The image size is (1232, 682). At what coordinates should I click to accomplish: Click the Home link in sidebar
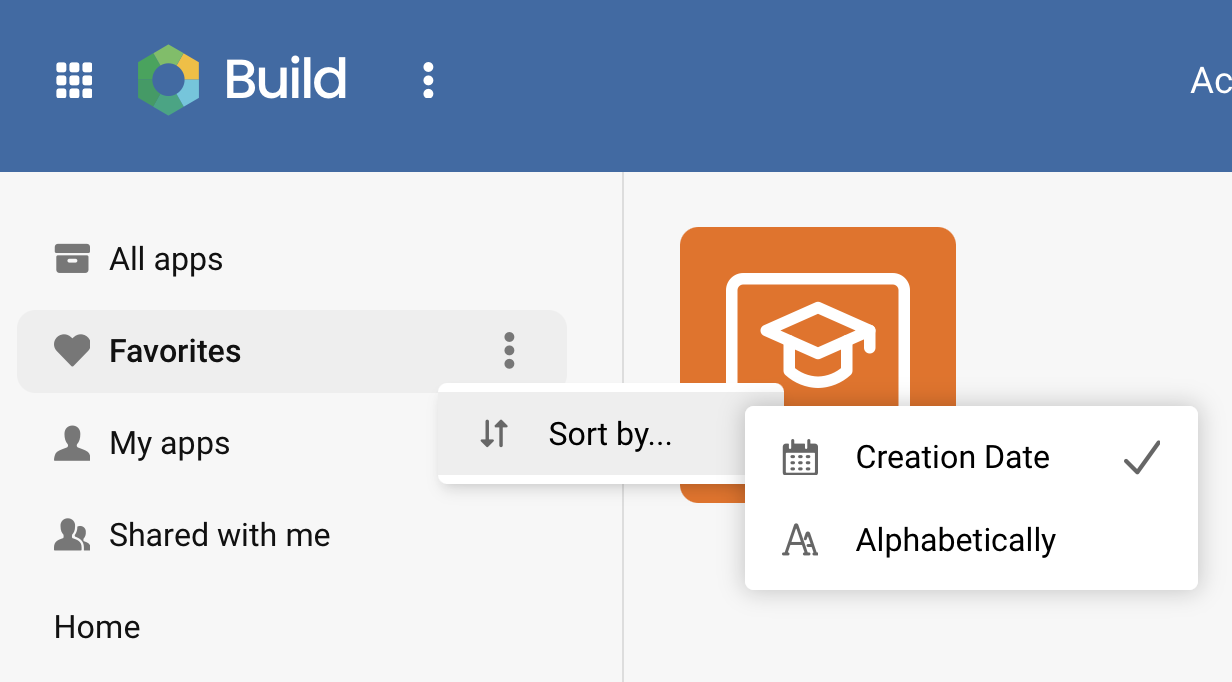(x=97, y=627)
